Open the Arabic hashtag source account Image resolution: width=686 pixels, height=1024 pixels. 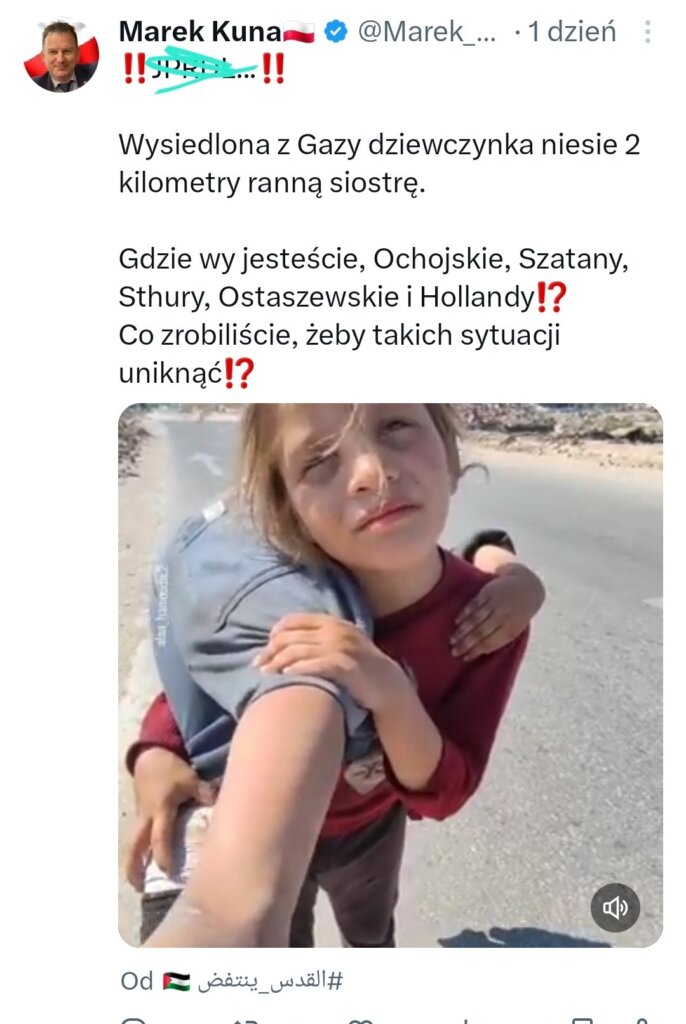click(x=270, y=980)
